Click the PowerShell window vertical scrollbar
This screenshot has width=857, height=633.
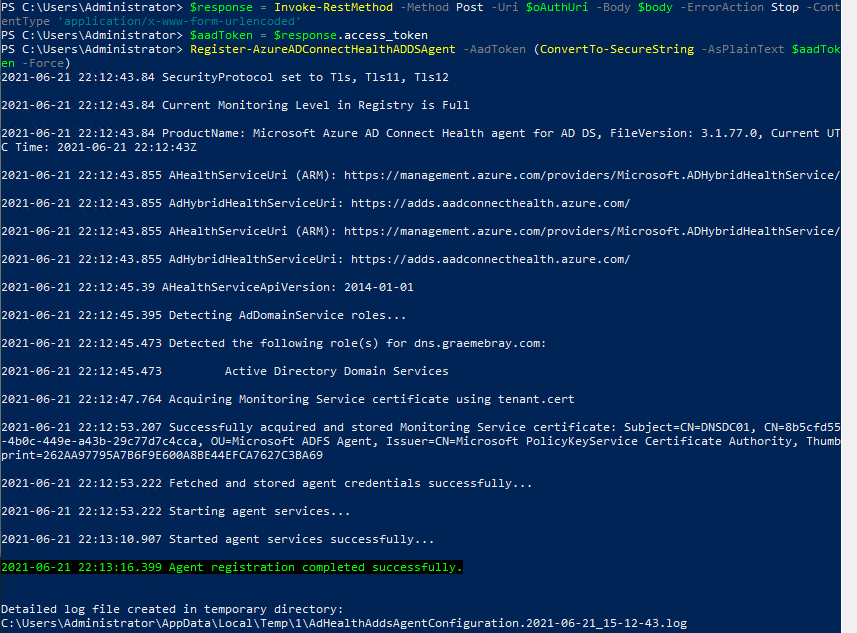849,316
